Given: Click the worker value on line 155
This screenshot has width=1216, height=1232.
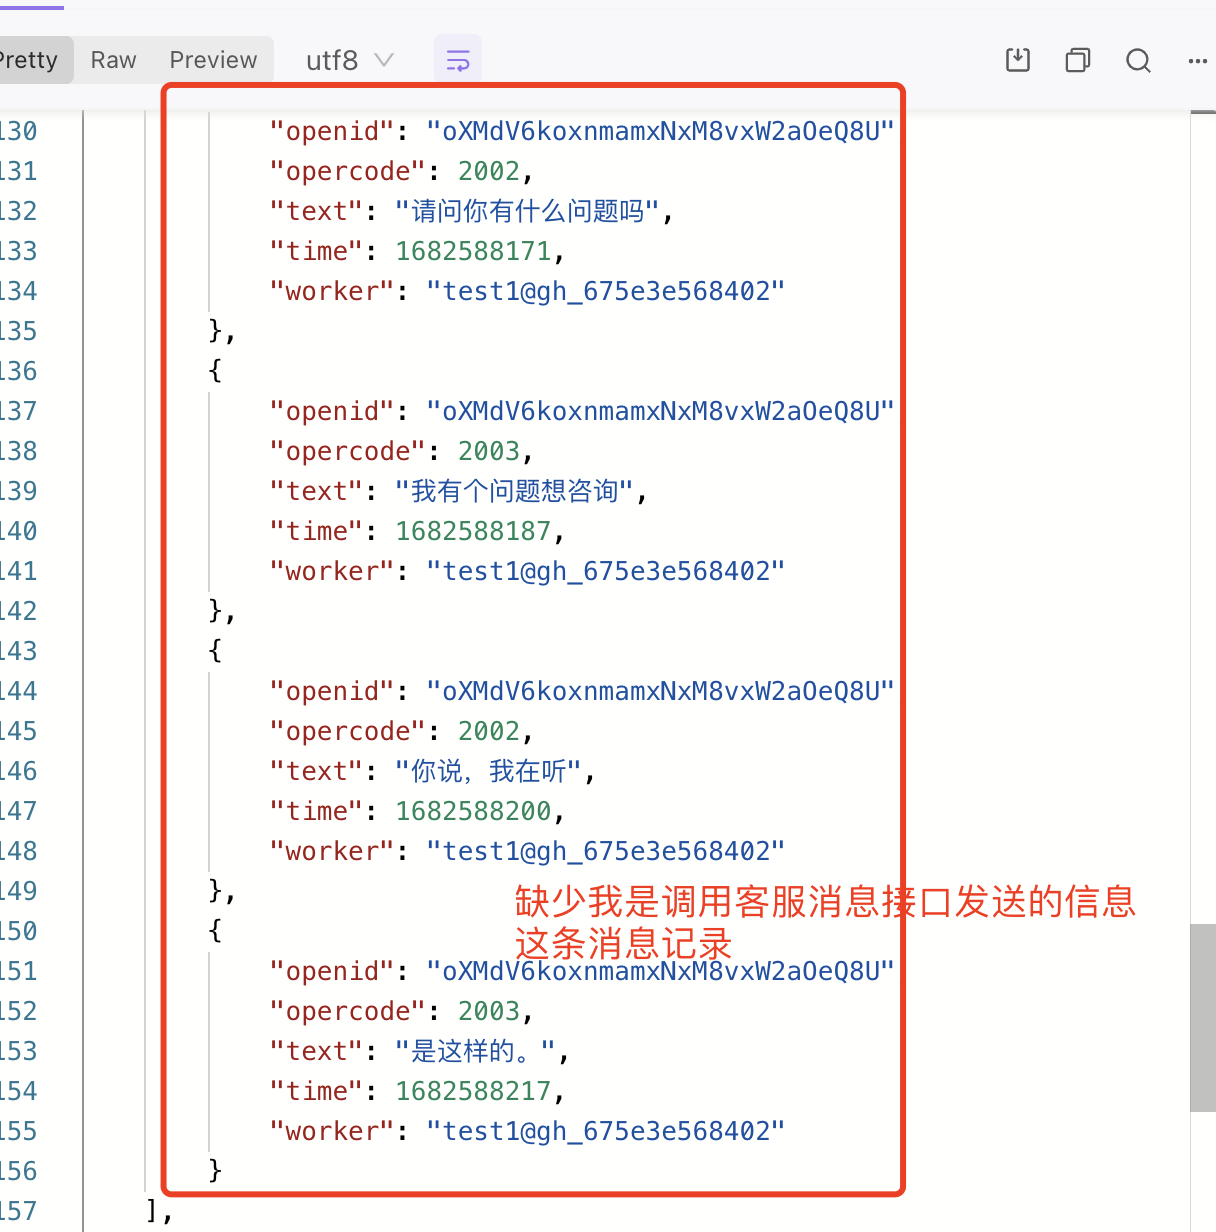Looking at the screenshot, I should (606, 1131).
